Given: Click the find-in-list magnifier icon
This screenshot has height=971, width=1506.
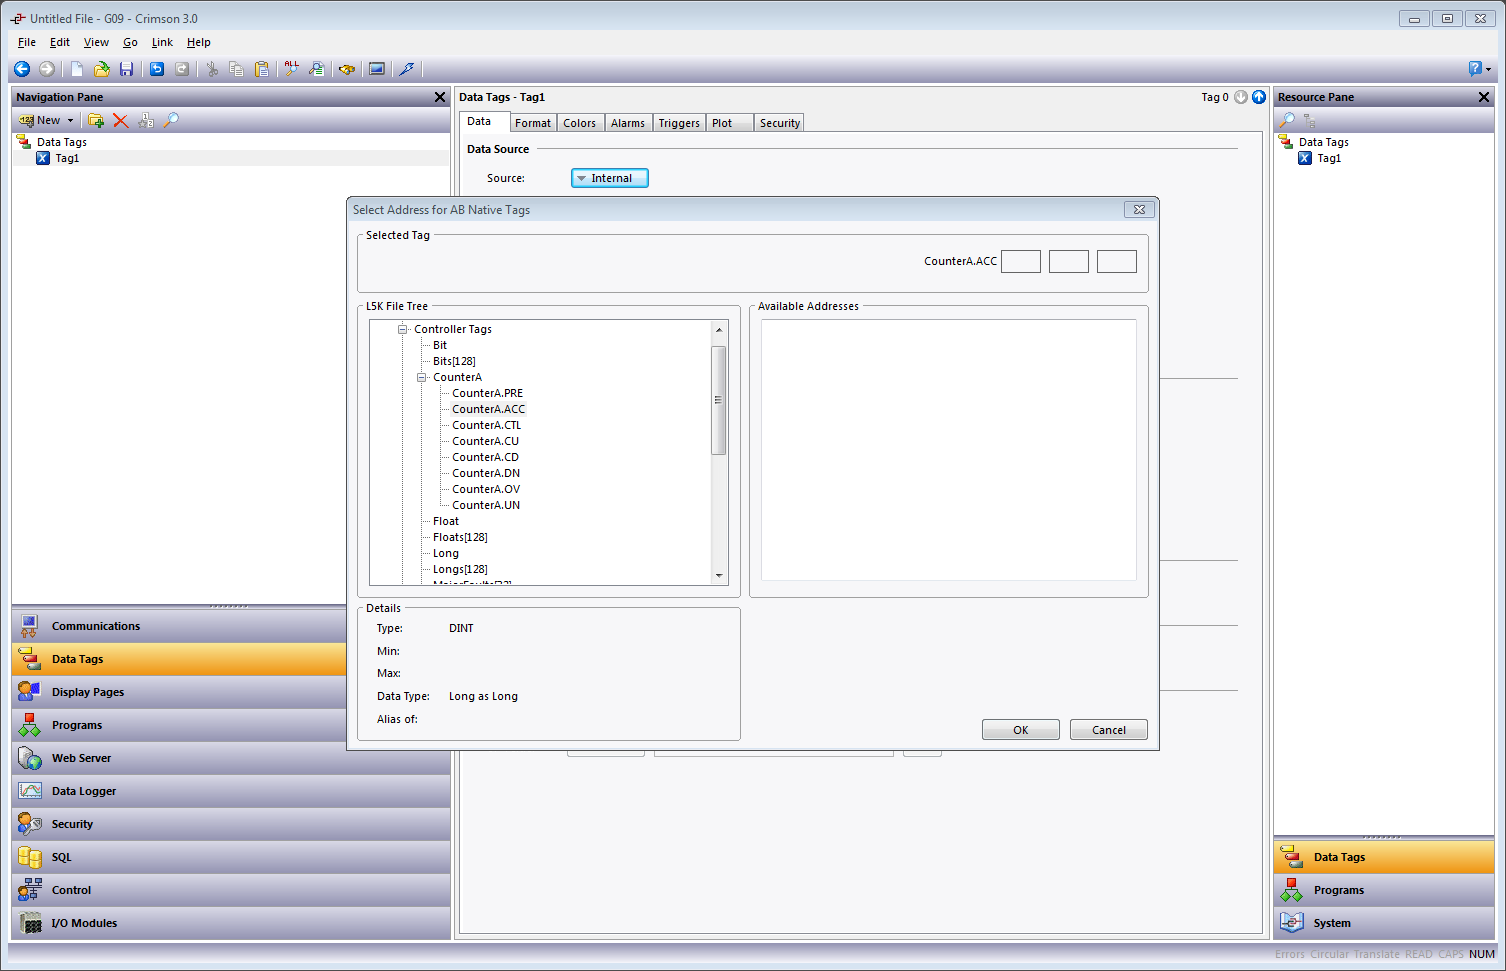Looking at the screenshot, I should point(316,69).
